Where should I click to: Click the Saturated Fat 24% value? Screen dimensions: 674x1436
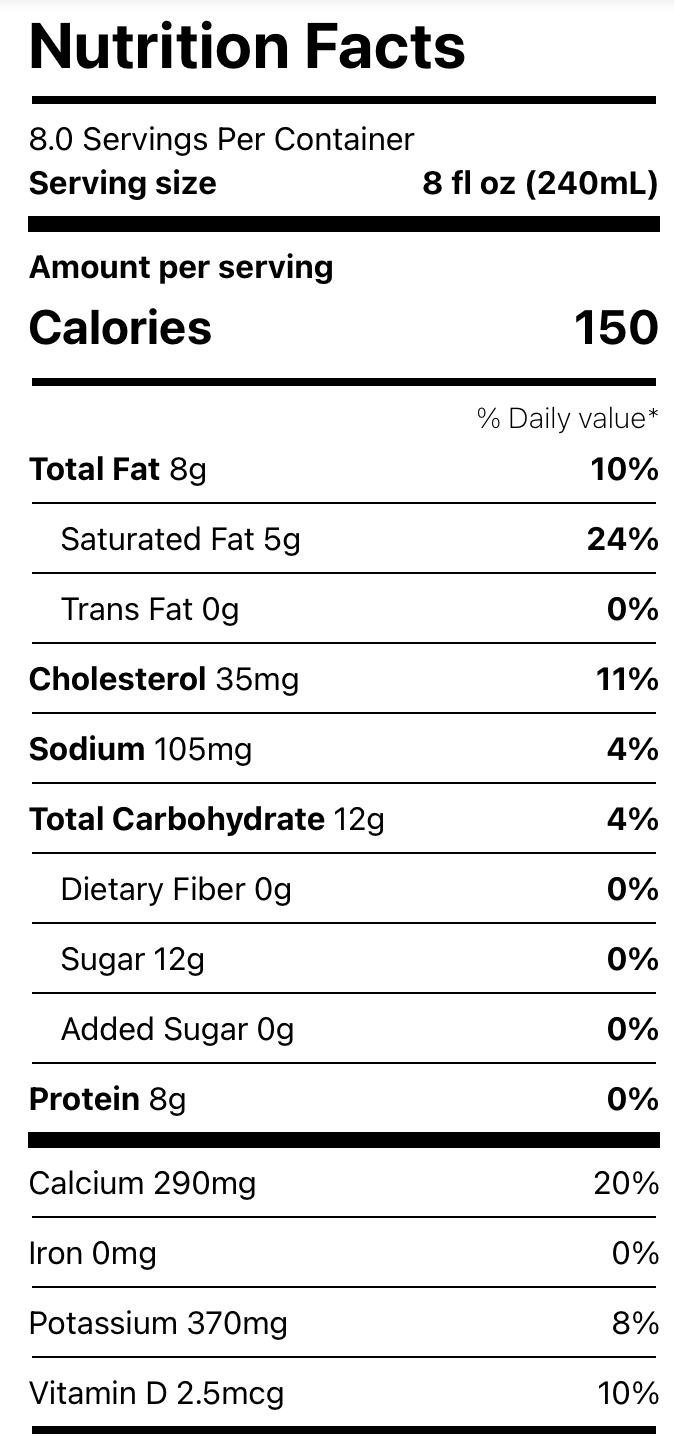[x=622, y=539]
